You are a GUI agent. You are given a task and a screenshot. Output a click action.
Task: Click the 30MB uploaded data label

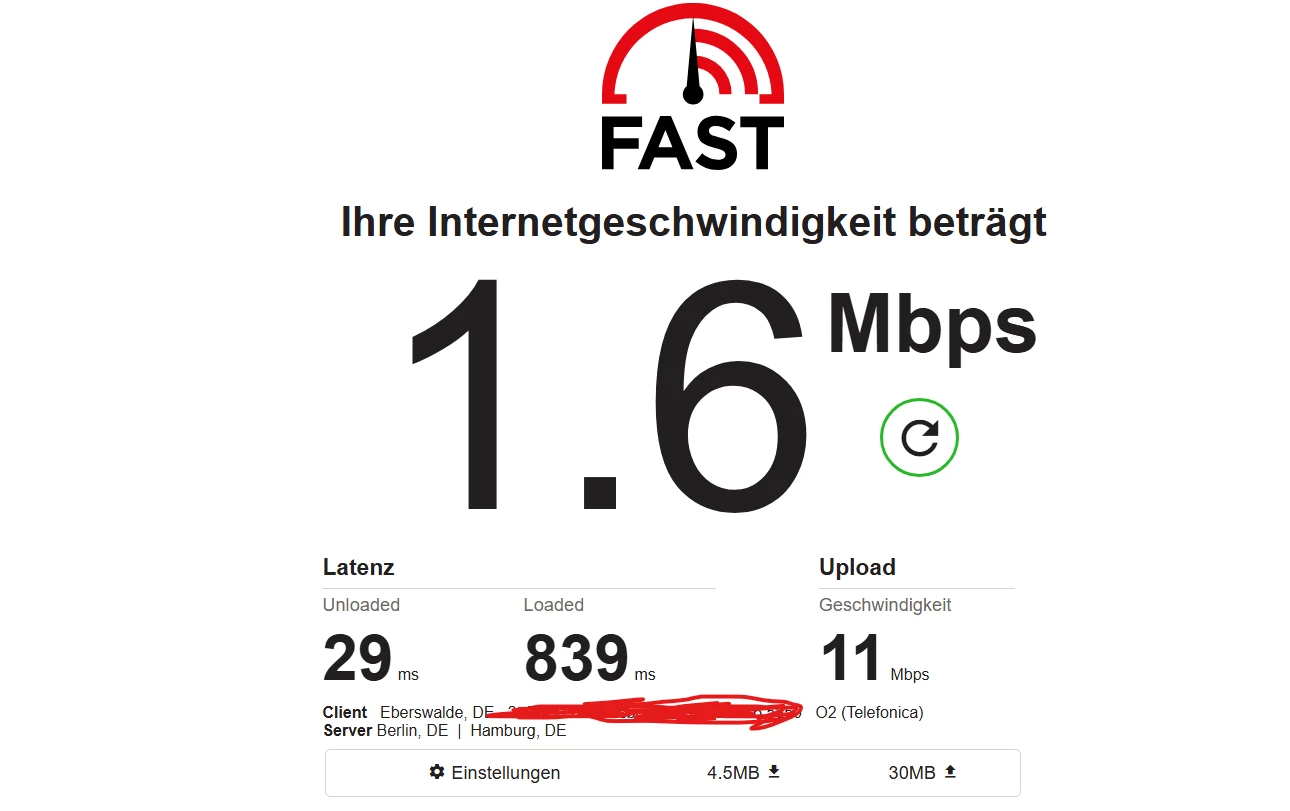tap(911, 773)
